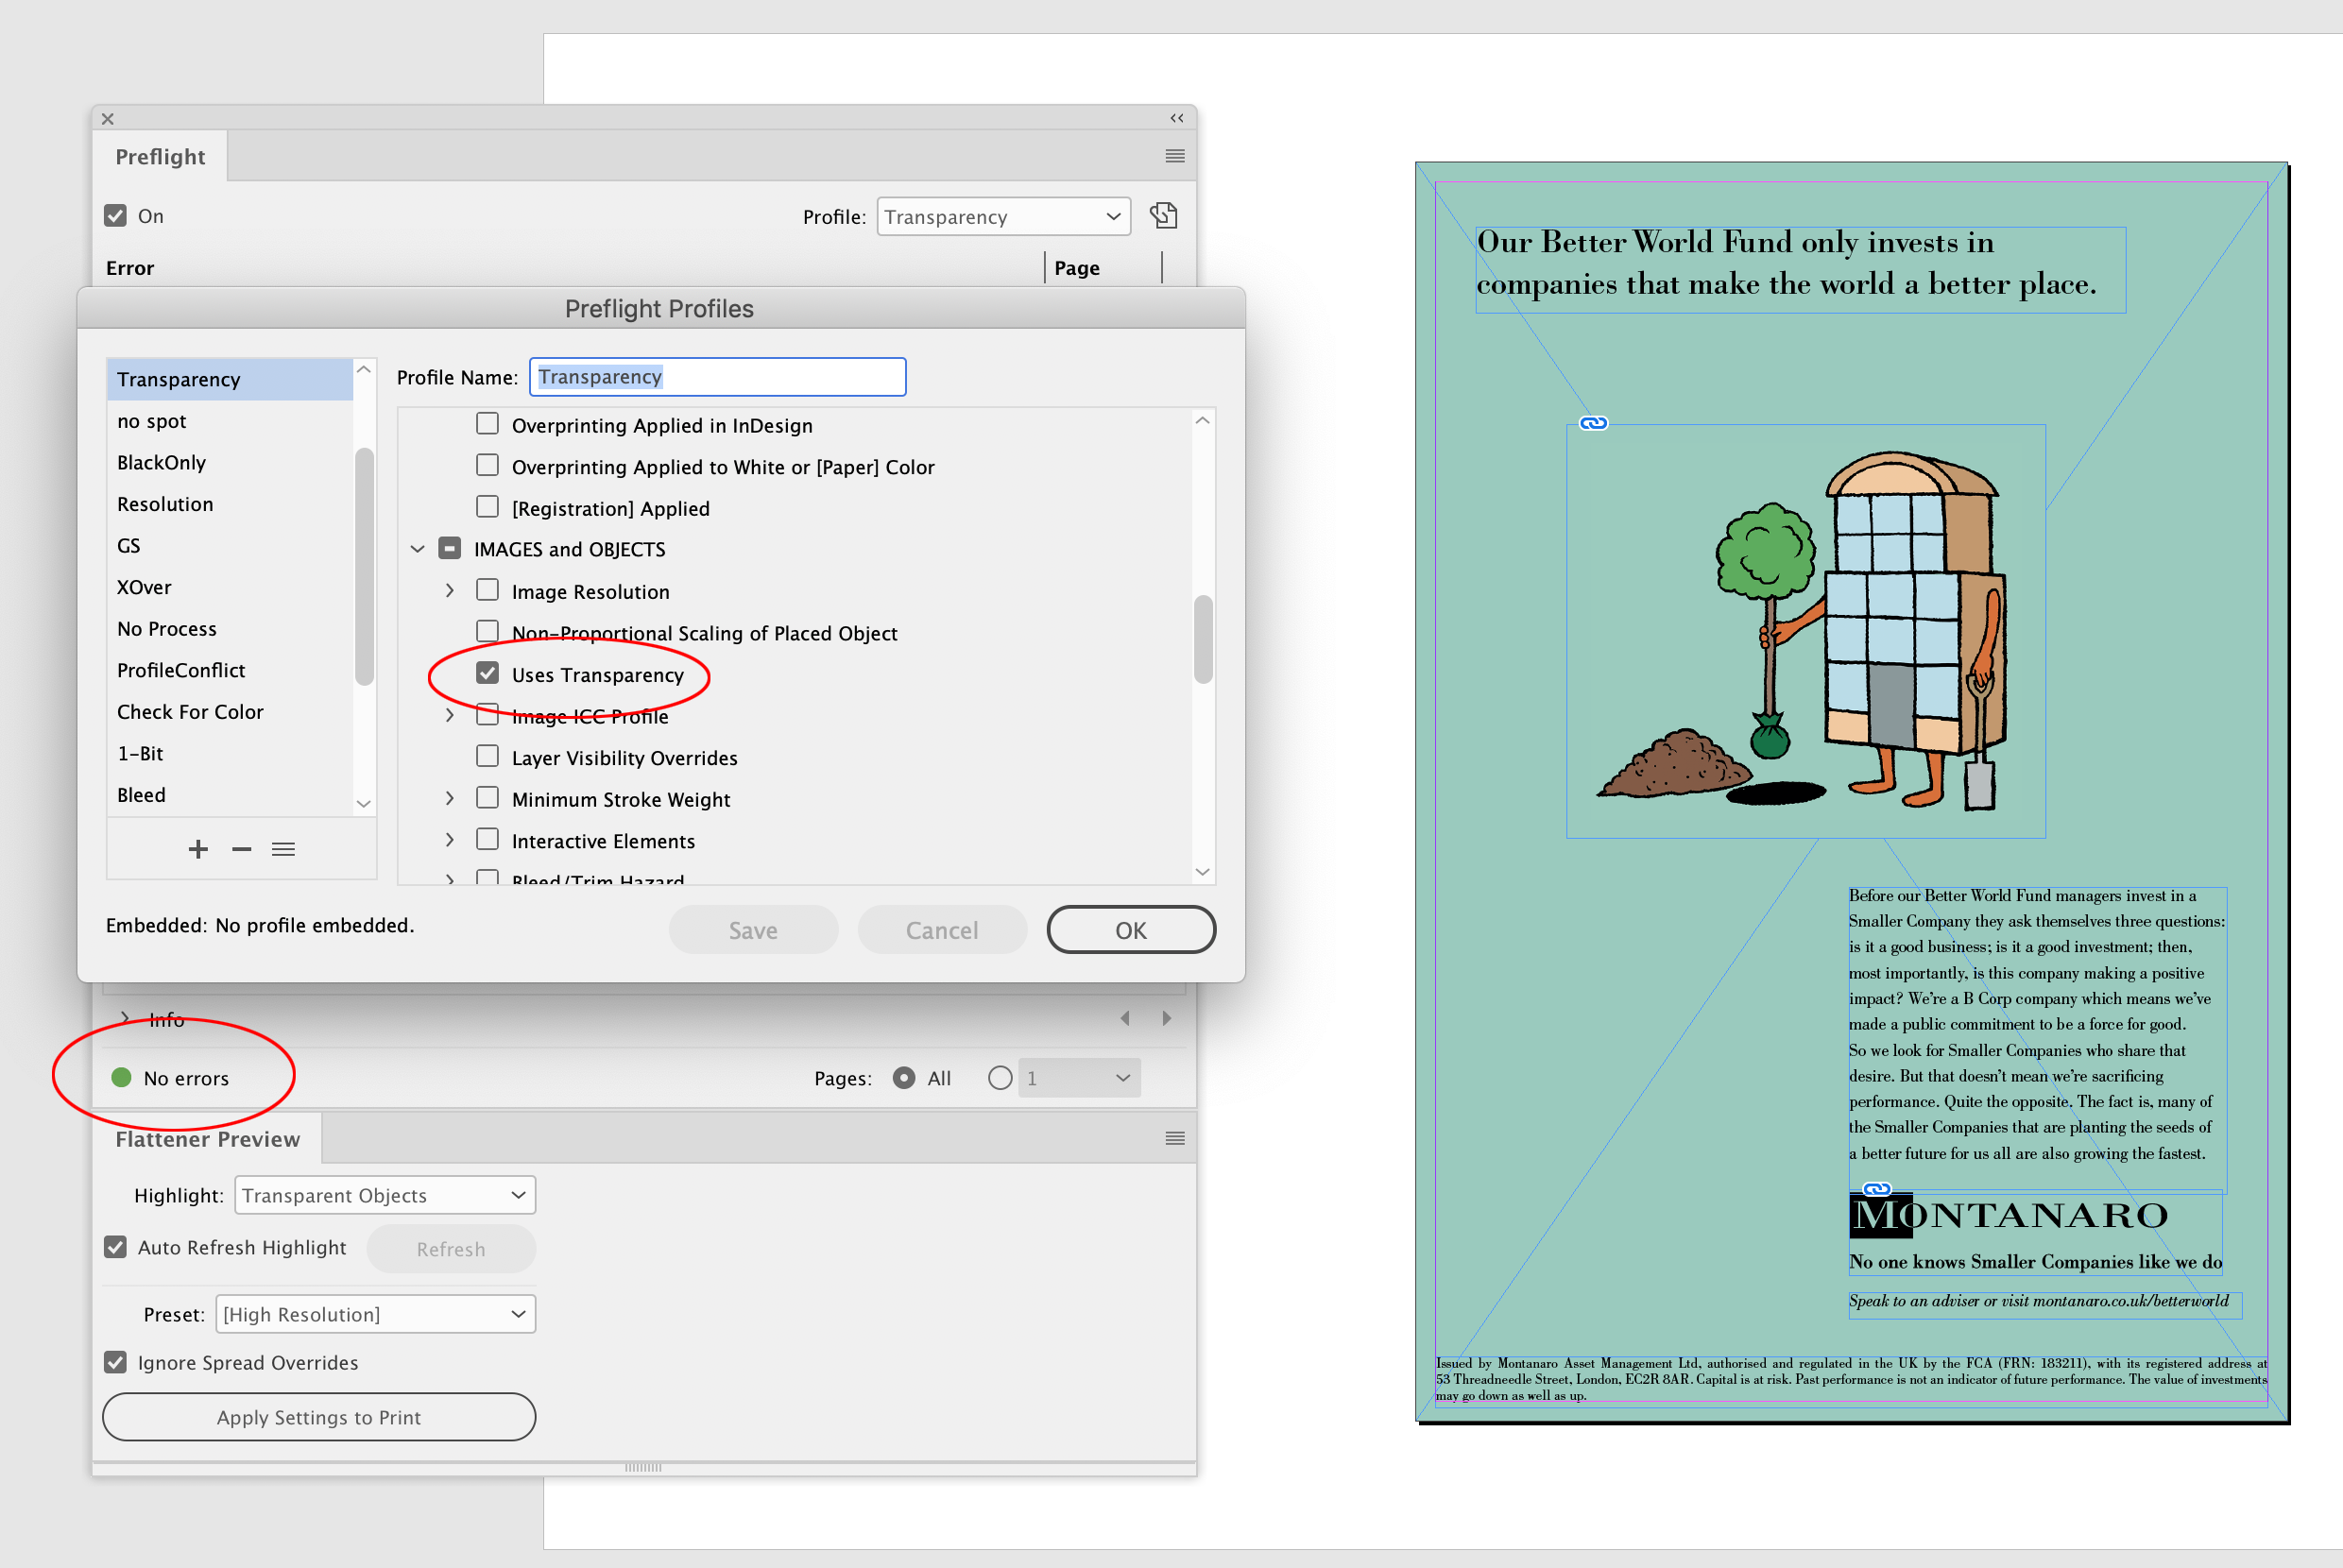Collapse the panel using the double-chevron icon
Screen dimensions: 2343x1568
[x=1175, y=118]
